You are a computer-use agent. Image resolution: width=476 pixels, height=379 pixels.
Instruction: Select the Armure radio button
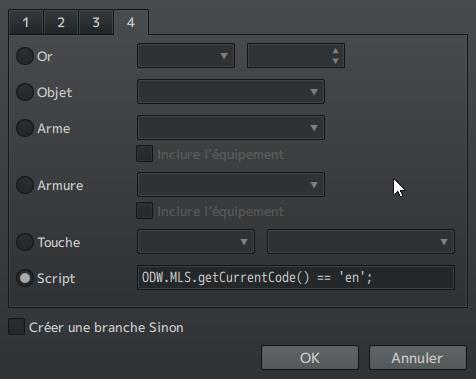pos(25,185)
